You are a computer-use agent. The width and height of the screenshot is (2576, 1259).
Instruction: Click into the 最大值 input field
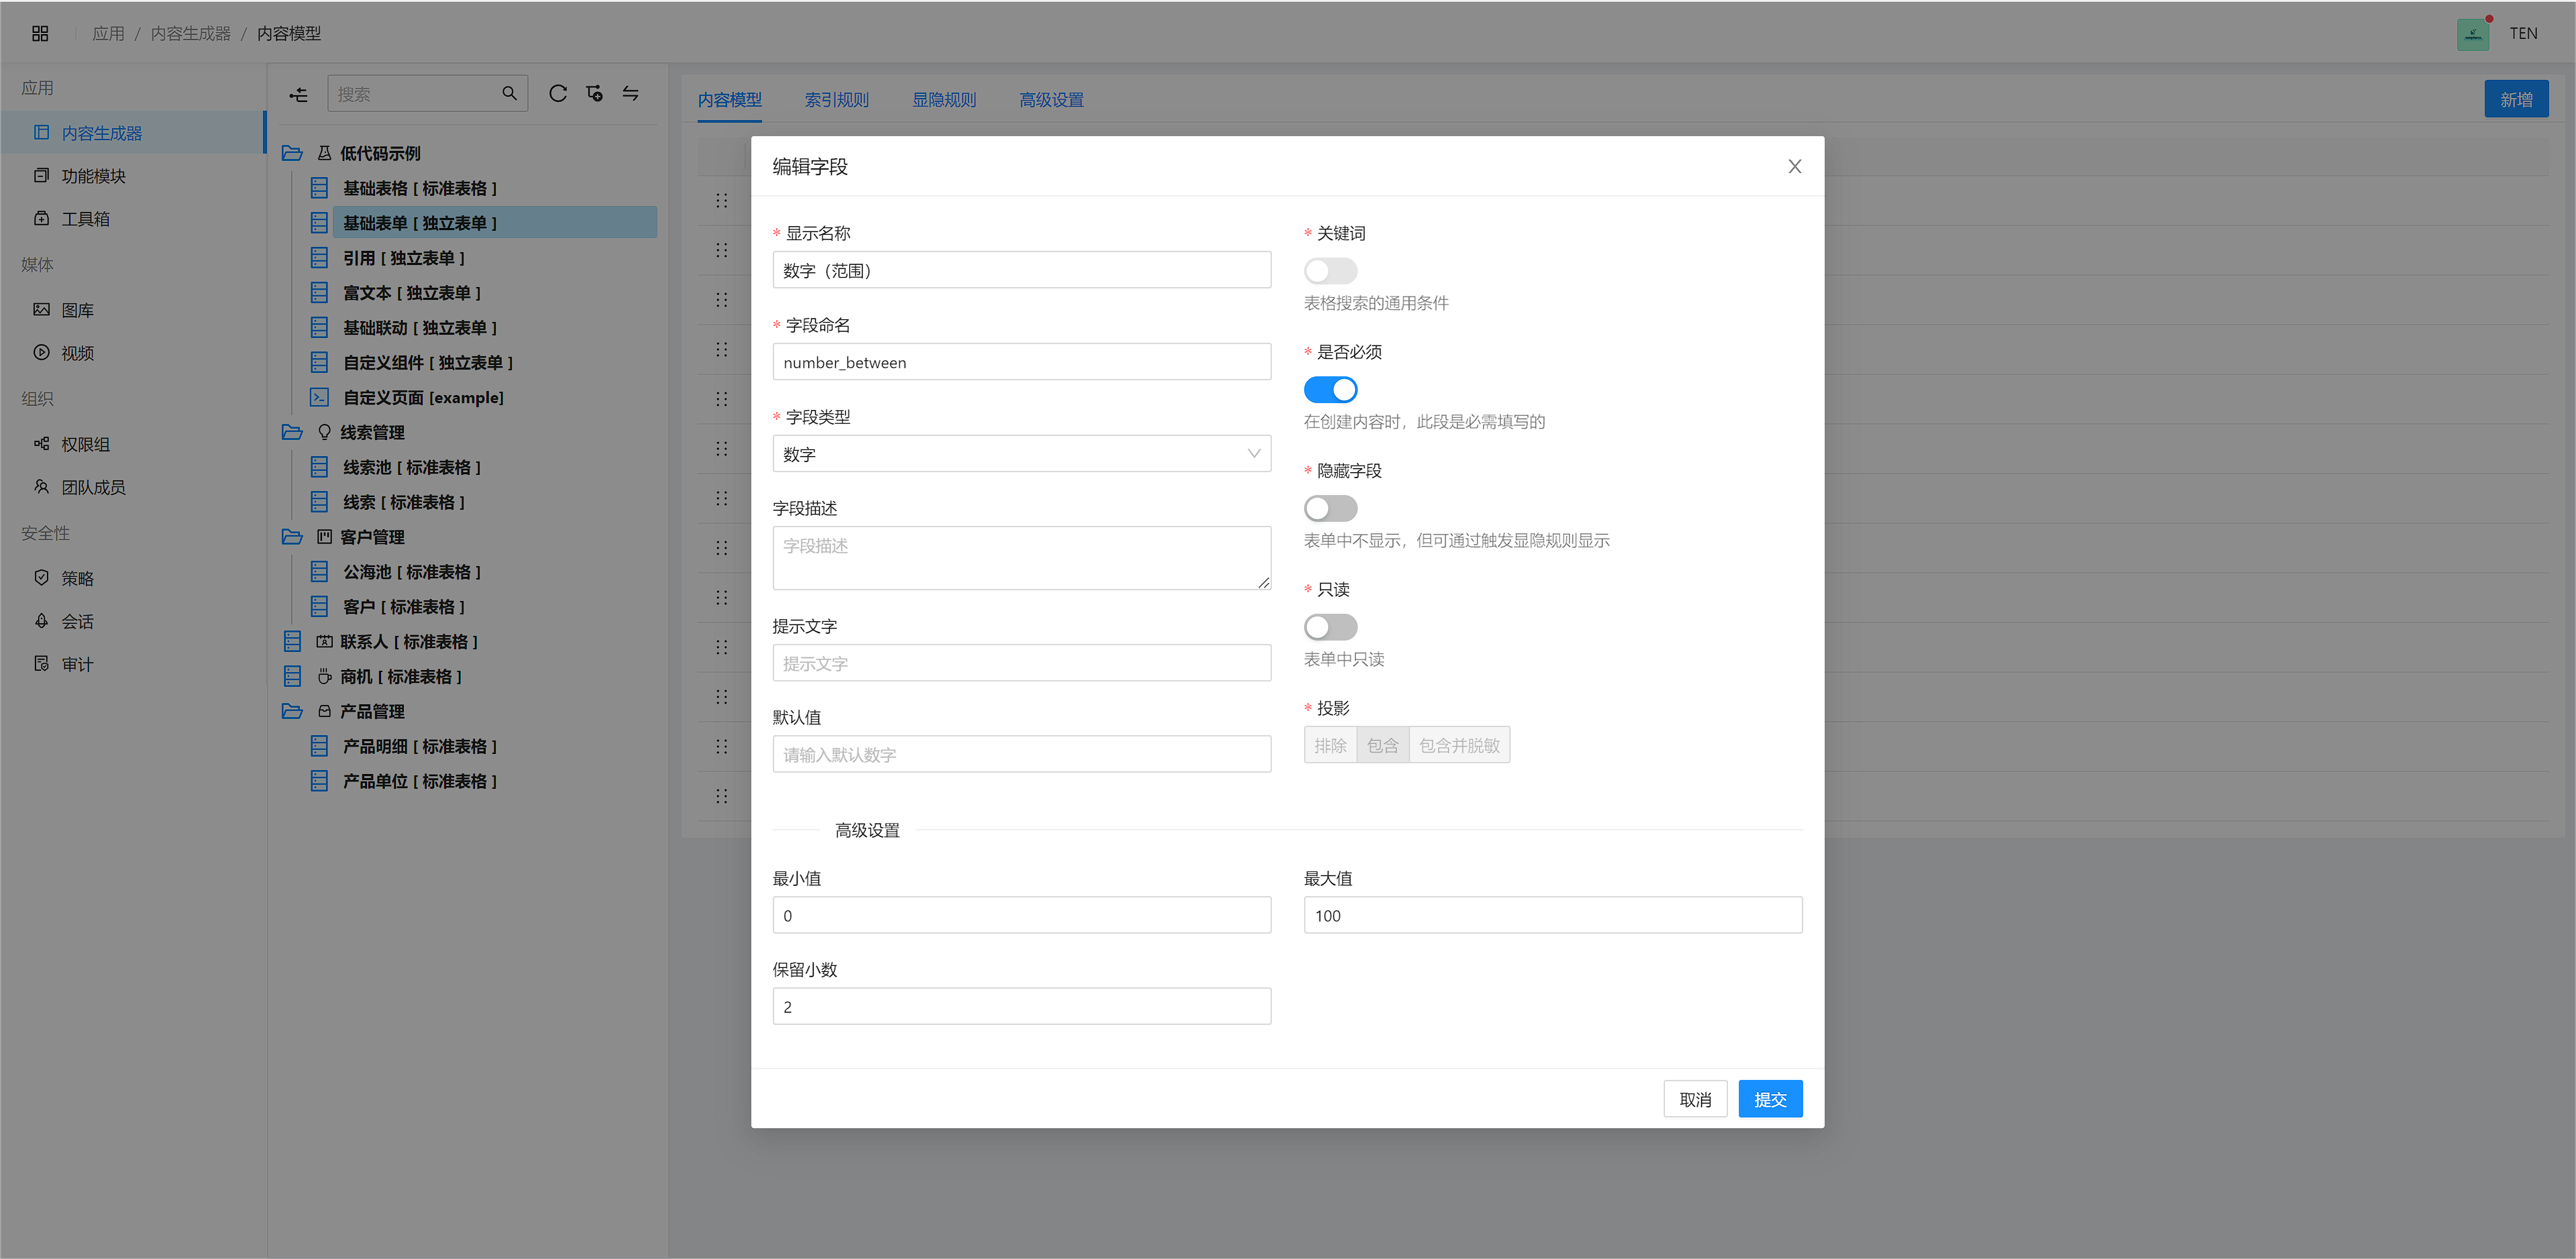click(x=1551, y=915)
